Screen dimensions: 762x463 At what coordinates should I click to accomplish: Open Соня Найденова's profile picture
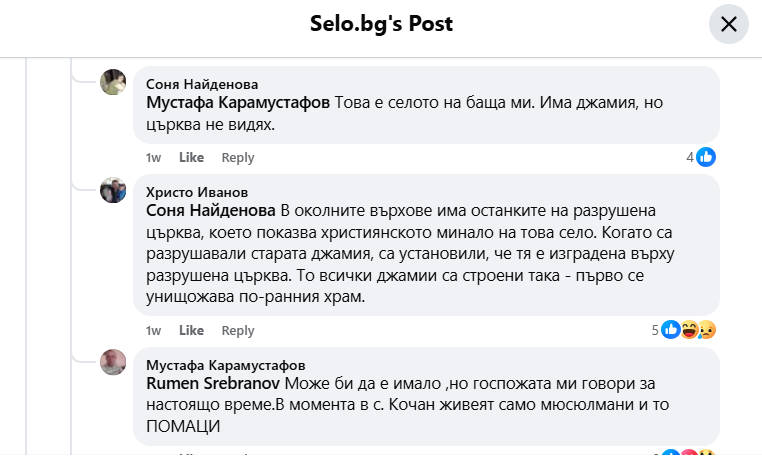[x=113, y=82]
